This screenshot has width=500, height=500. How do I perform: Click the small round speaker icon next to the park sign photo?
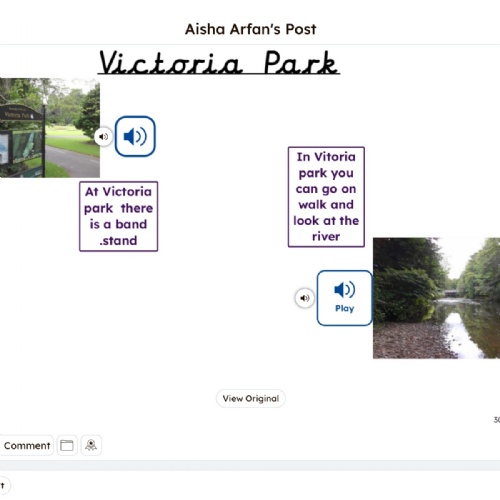point(103,136)
